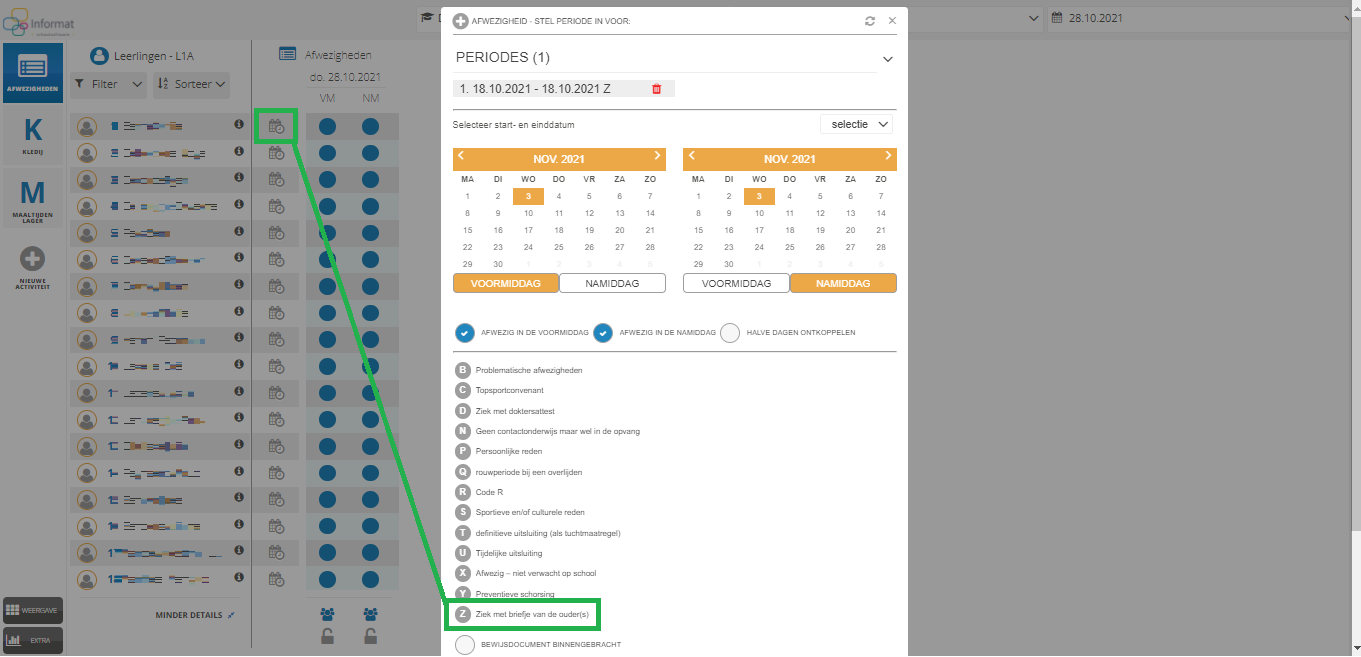Delete the 18.10.2021 period with trash icon
The height and width of the screenshot is (657, 1361).
pos(657,89)
